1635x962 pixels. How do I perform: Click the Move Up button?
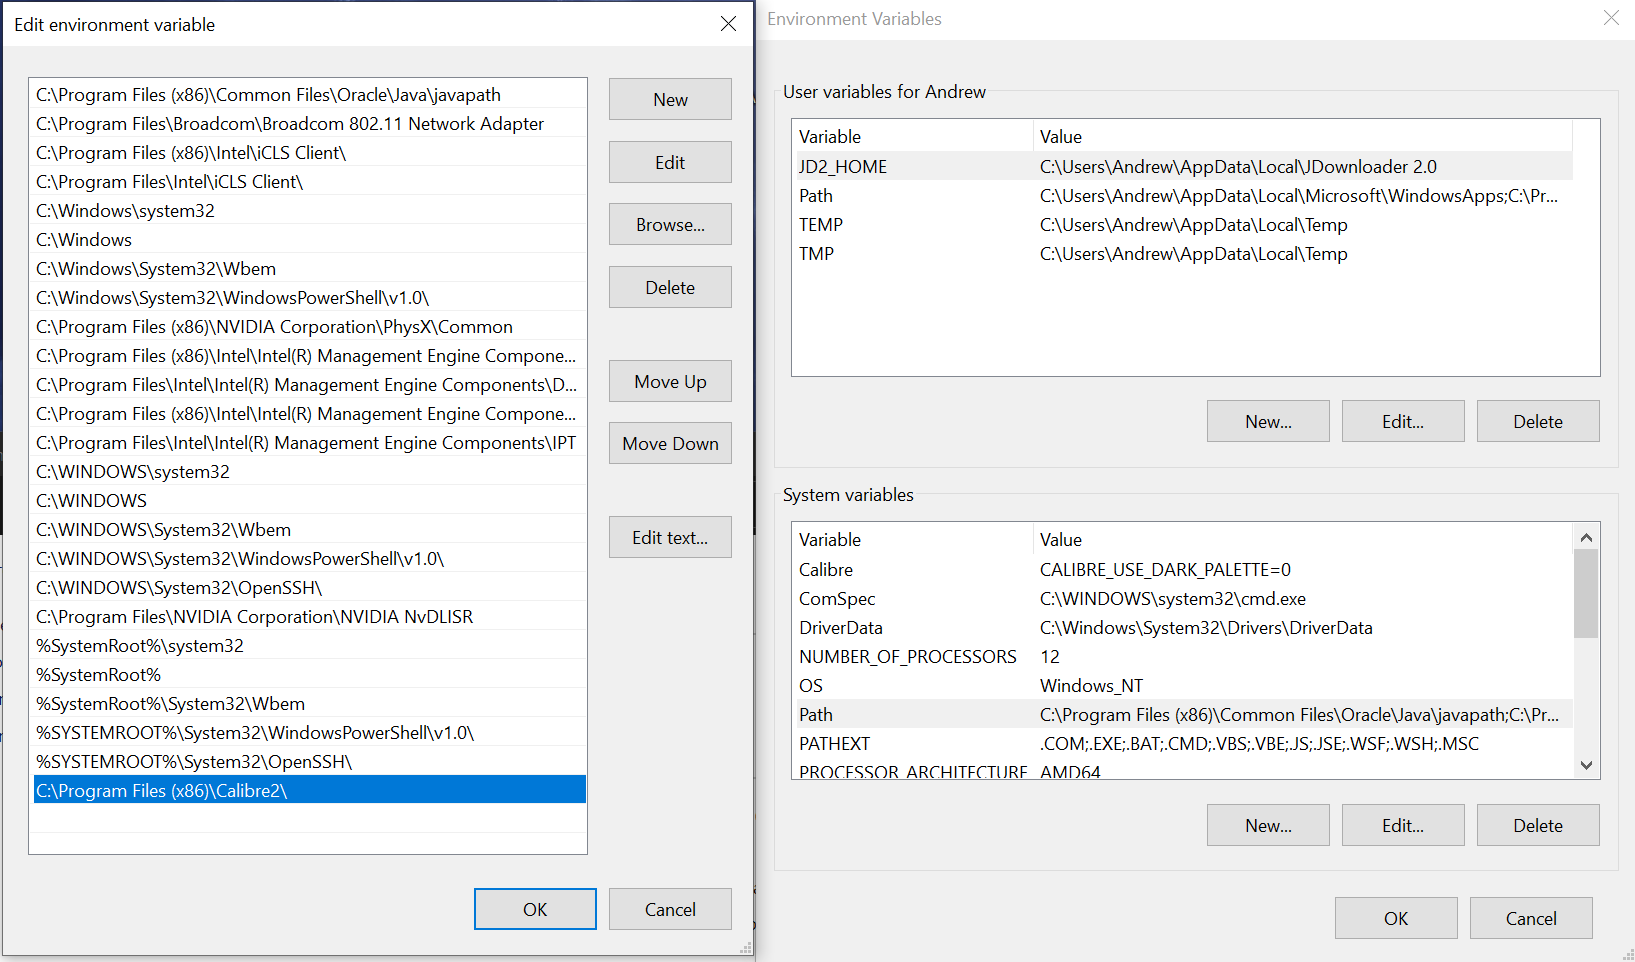(670, 381)
